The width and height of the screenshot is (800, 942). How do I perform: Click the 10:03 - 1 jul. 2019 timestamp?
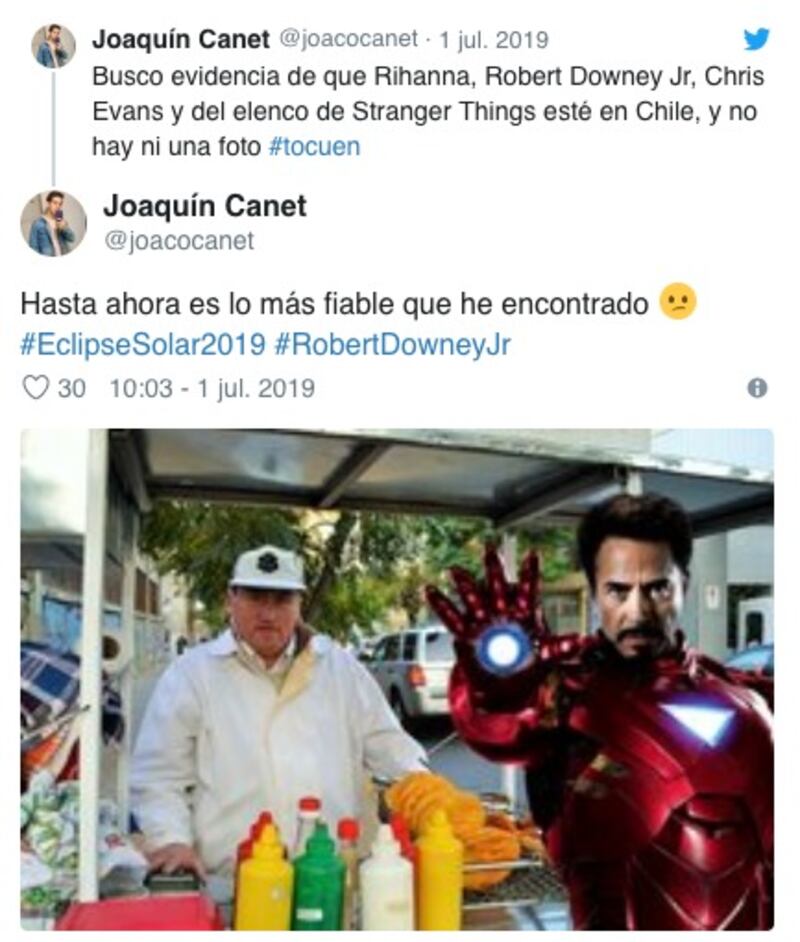[x=212, y=389]
